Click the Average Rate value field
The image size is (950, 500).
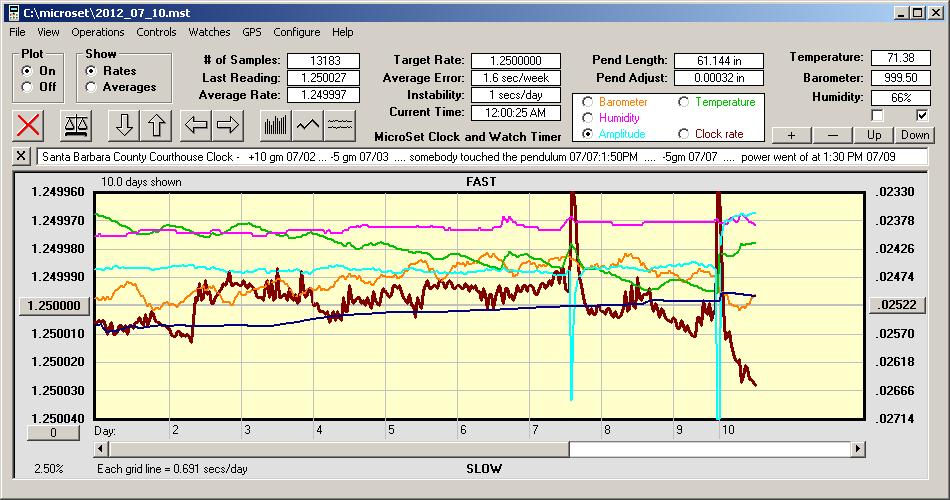(324, 95)
